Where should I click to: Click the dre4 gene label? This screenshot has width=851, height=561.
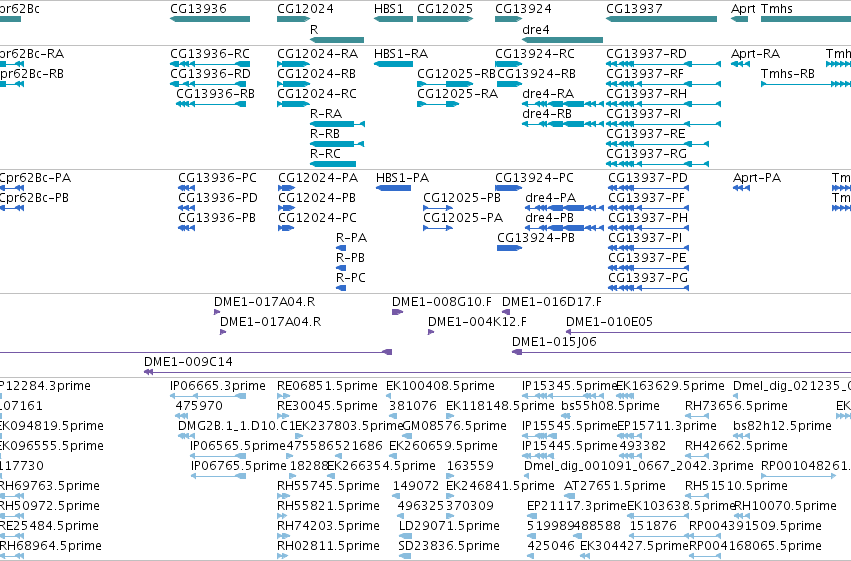(536, 29)
